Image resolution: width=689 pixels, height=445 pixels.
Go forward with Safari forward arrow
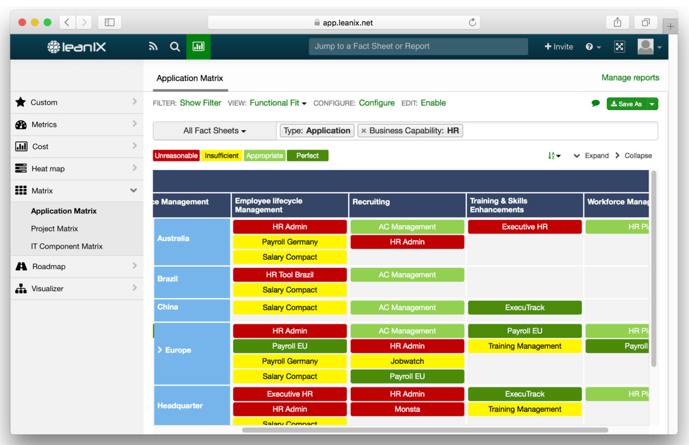point(84,22)
